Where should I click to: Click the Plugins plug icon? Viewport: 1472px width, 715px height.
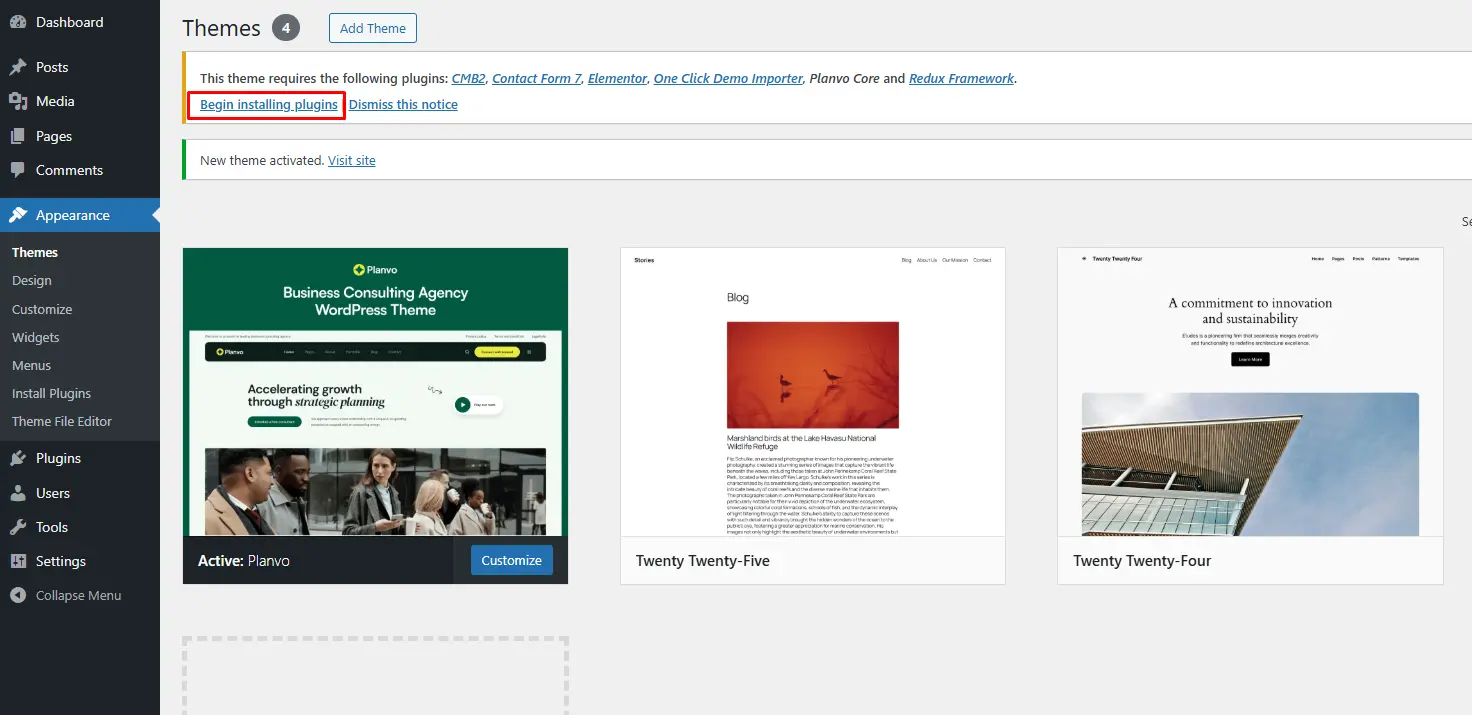pyautogui.click(x=18, y=458)
